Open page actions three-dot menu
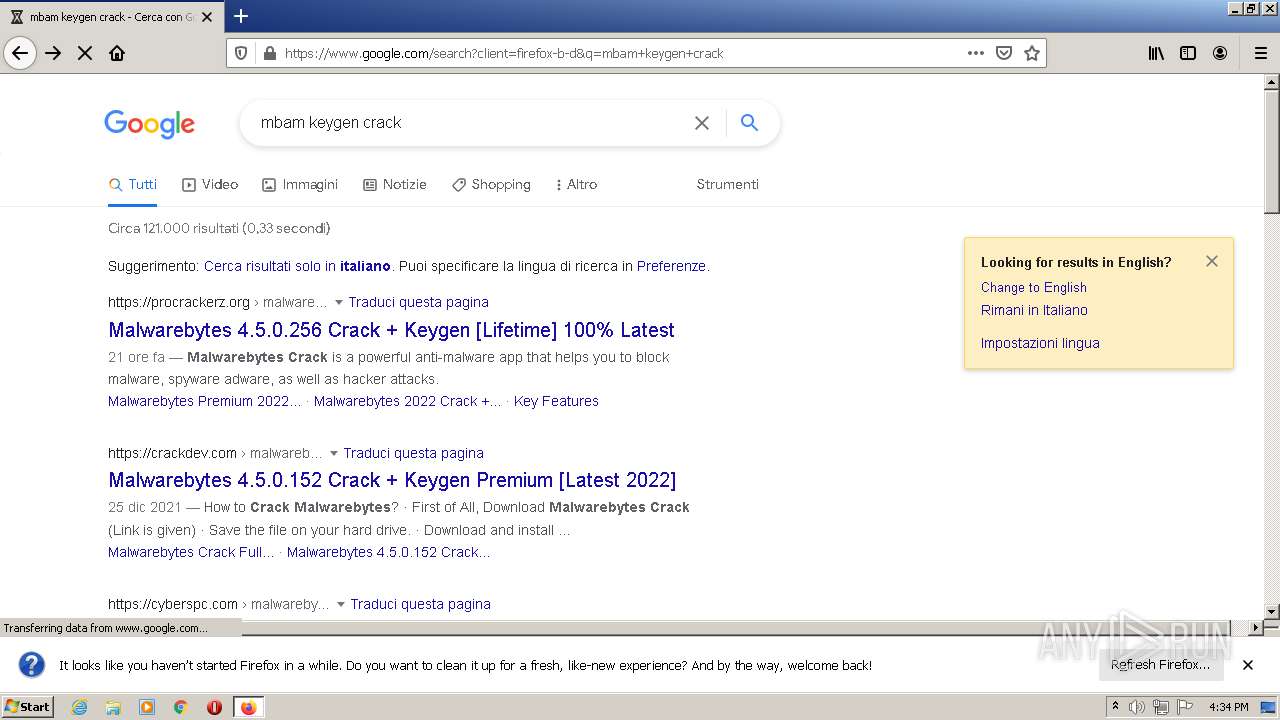Image resolution: width=1280 pixels, height=720 pixels. (976, 53)
